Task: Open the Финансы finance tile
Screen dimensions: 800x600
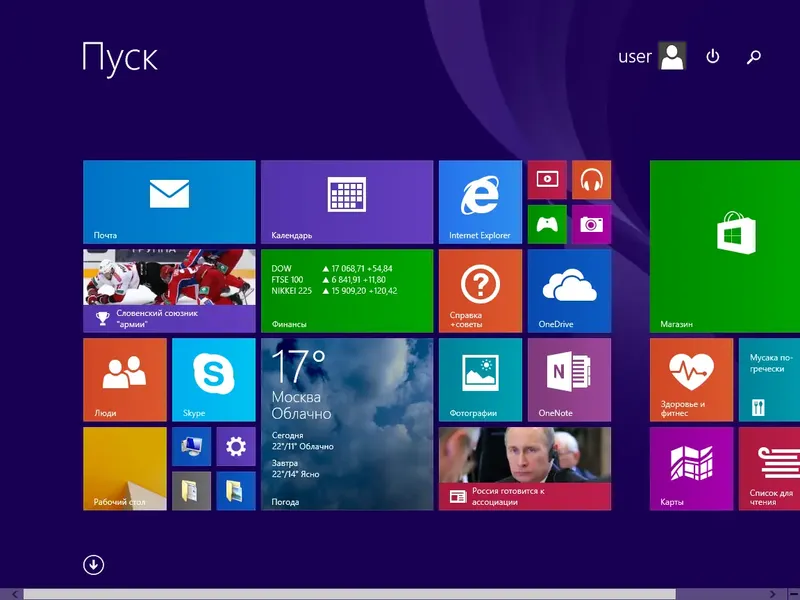Action: (x=347, y=291)
